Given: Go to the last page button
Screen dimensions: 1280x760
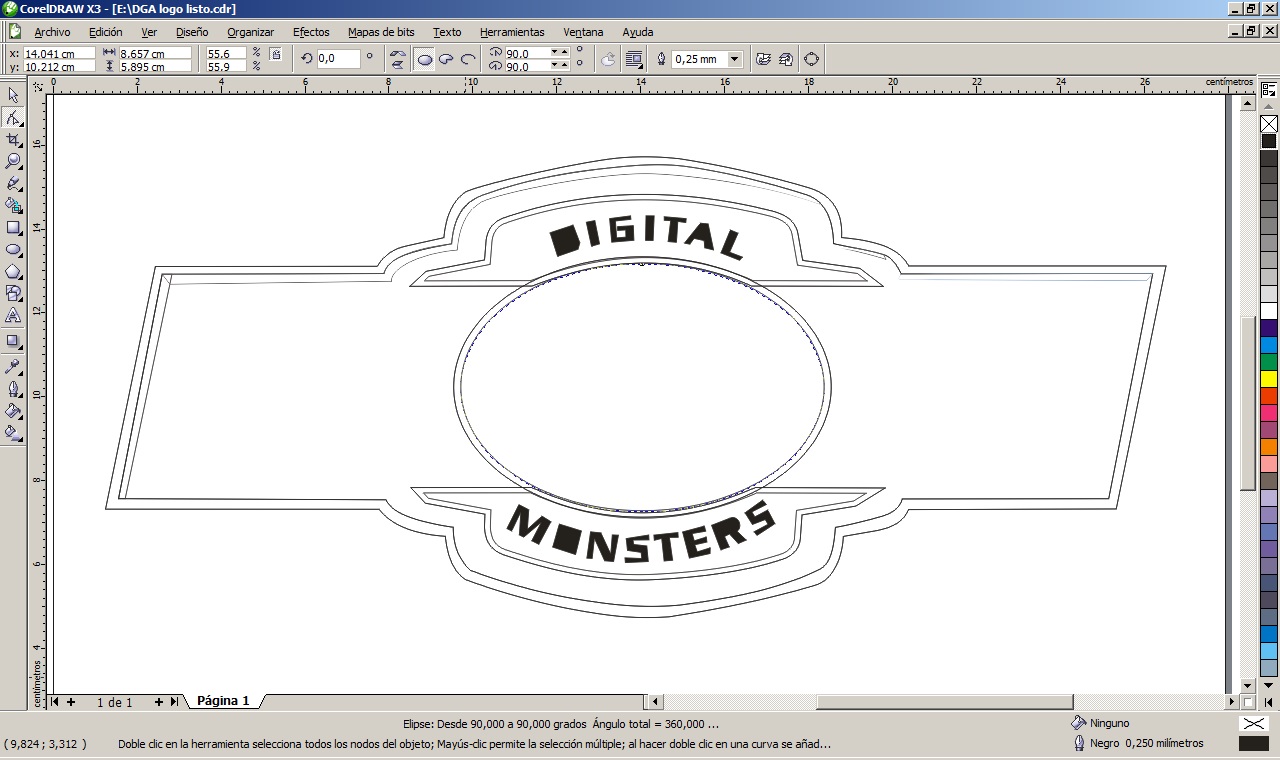Looking at the screenshot, I should point(174,702).
